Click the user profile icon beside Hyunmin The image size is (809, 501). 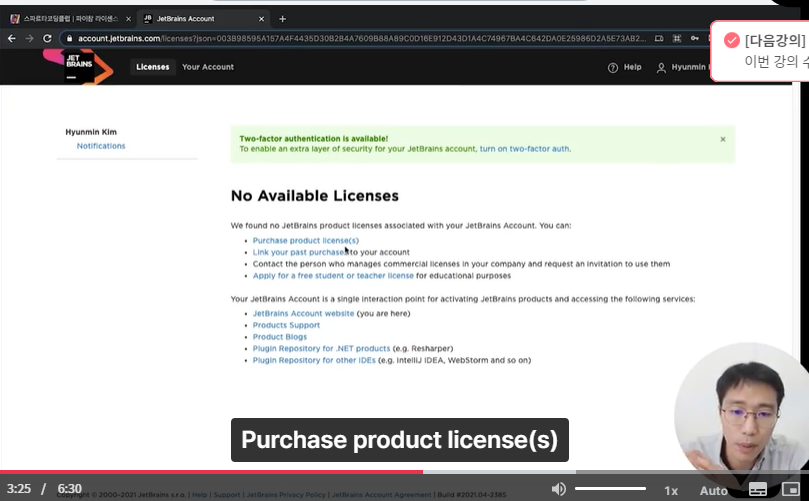point(661,68)
